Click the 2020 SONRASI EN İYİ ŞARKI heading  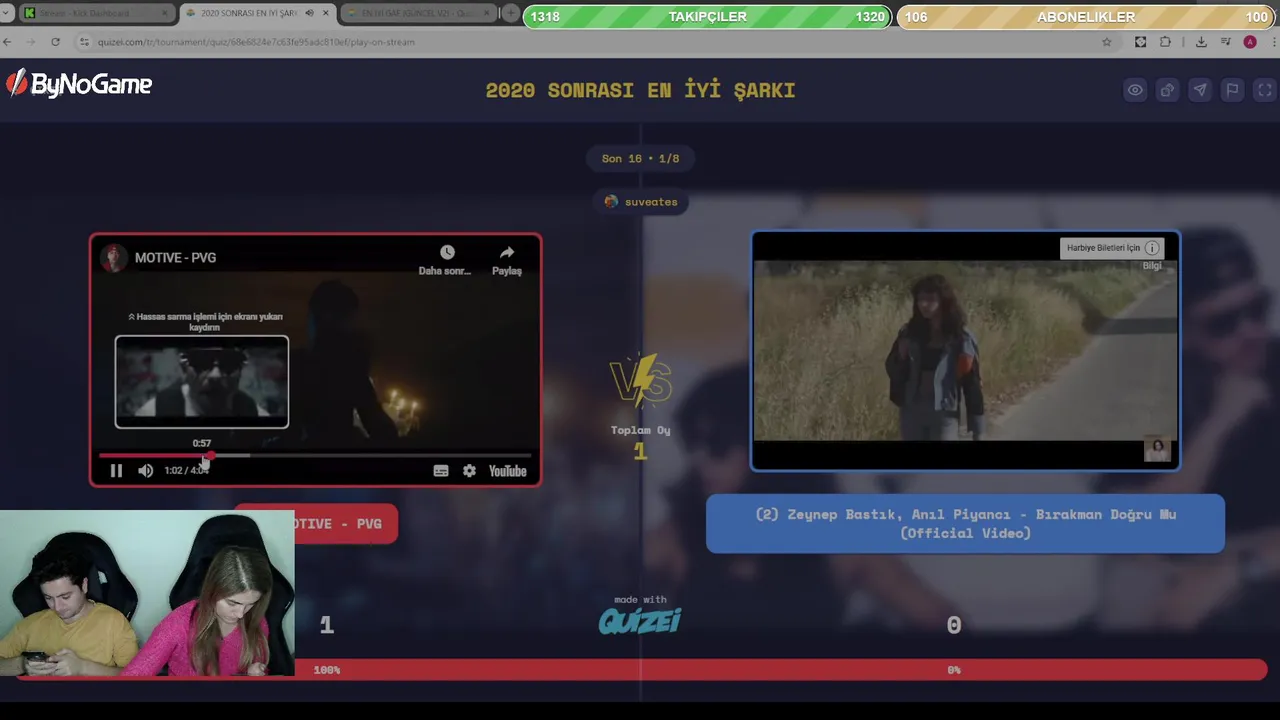tap(640, 90)
